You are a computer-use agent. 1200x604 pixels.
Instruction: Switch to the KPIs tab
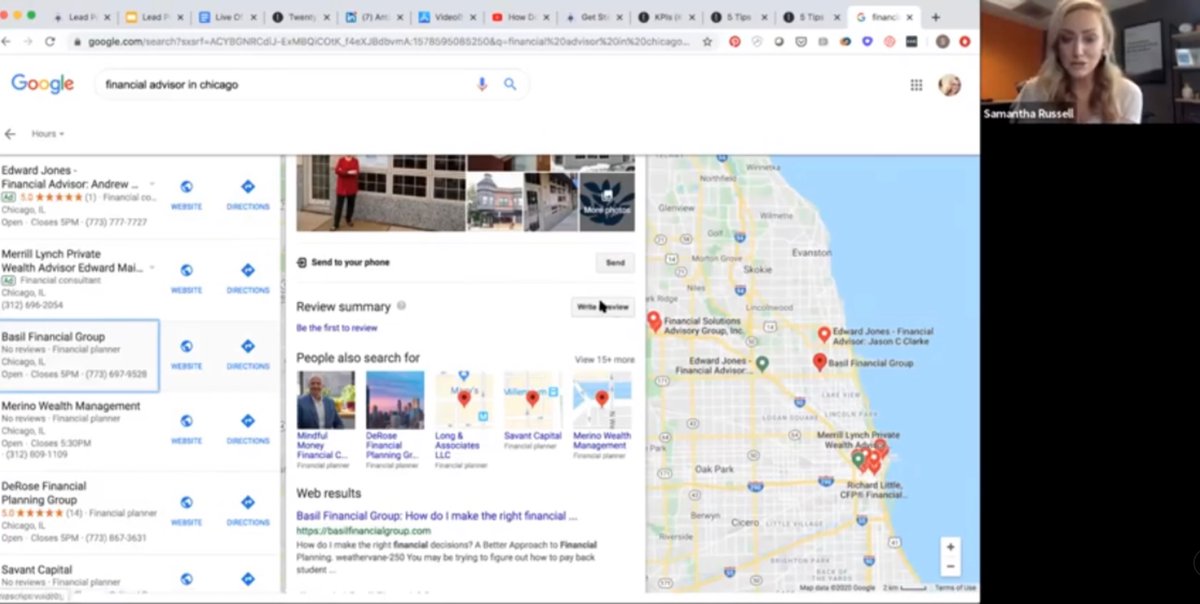[x=664, y=17]
